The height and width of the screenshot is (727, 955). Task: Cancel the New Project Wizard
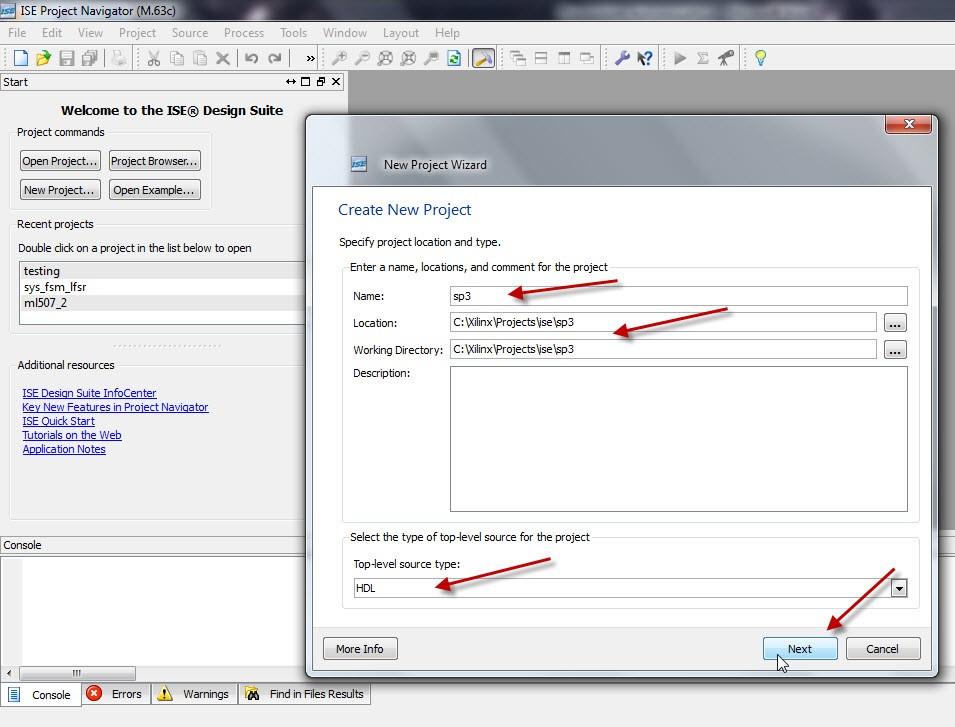[883, 649]
